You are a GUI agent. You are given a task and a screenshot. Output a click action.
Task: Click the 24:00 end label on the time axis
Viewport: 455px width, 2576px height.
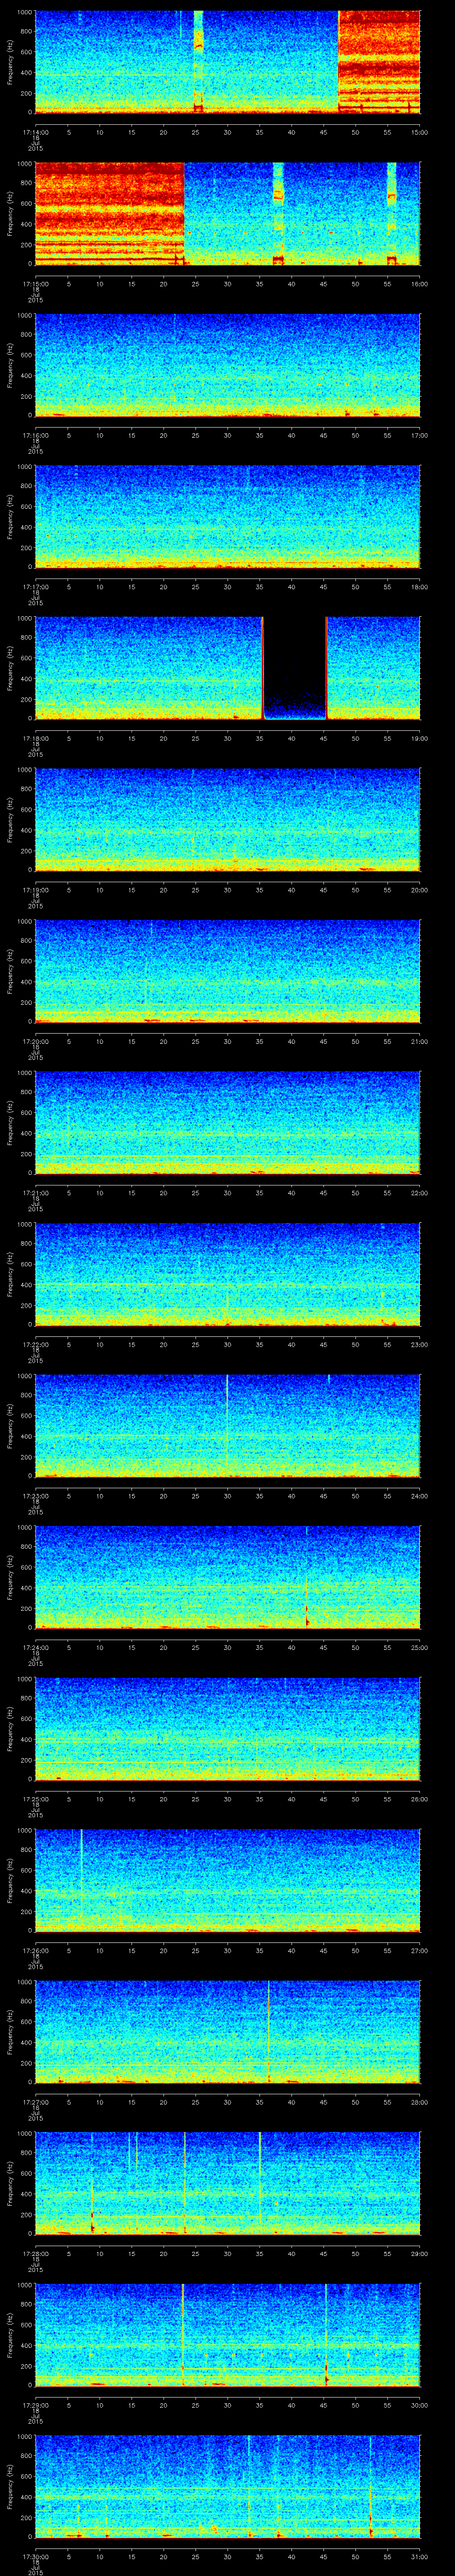tap(419, 1496)
